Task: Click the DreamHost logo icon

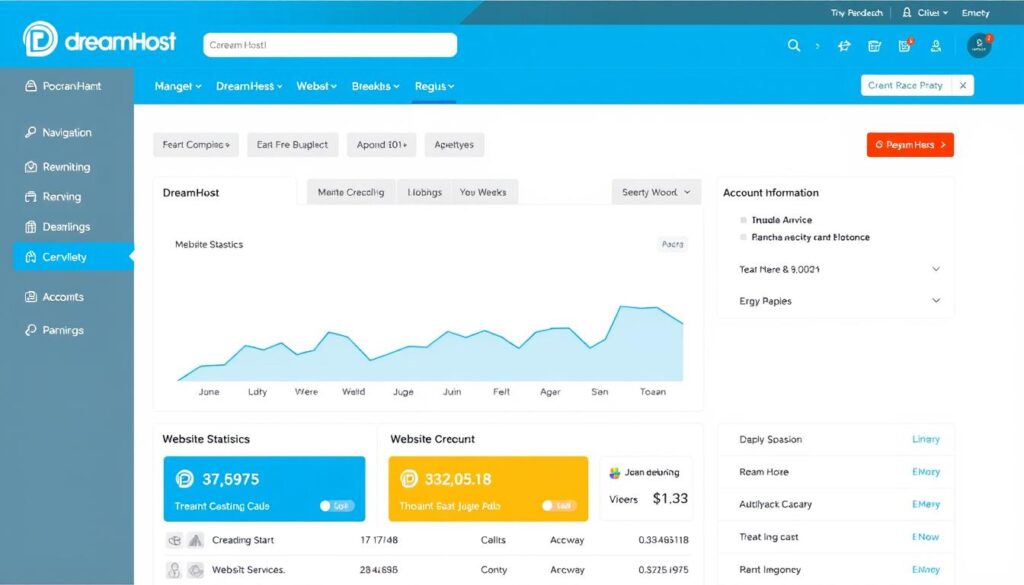Action: (40, 39)
